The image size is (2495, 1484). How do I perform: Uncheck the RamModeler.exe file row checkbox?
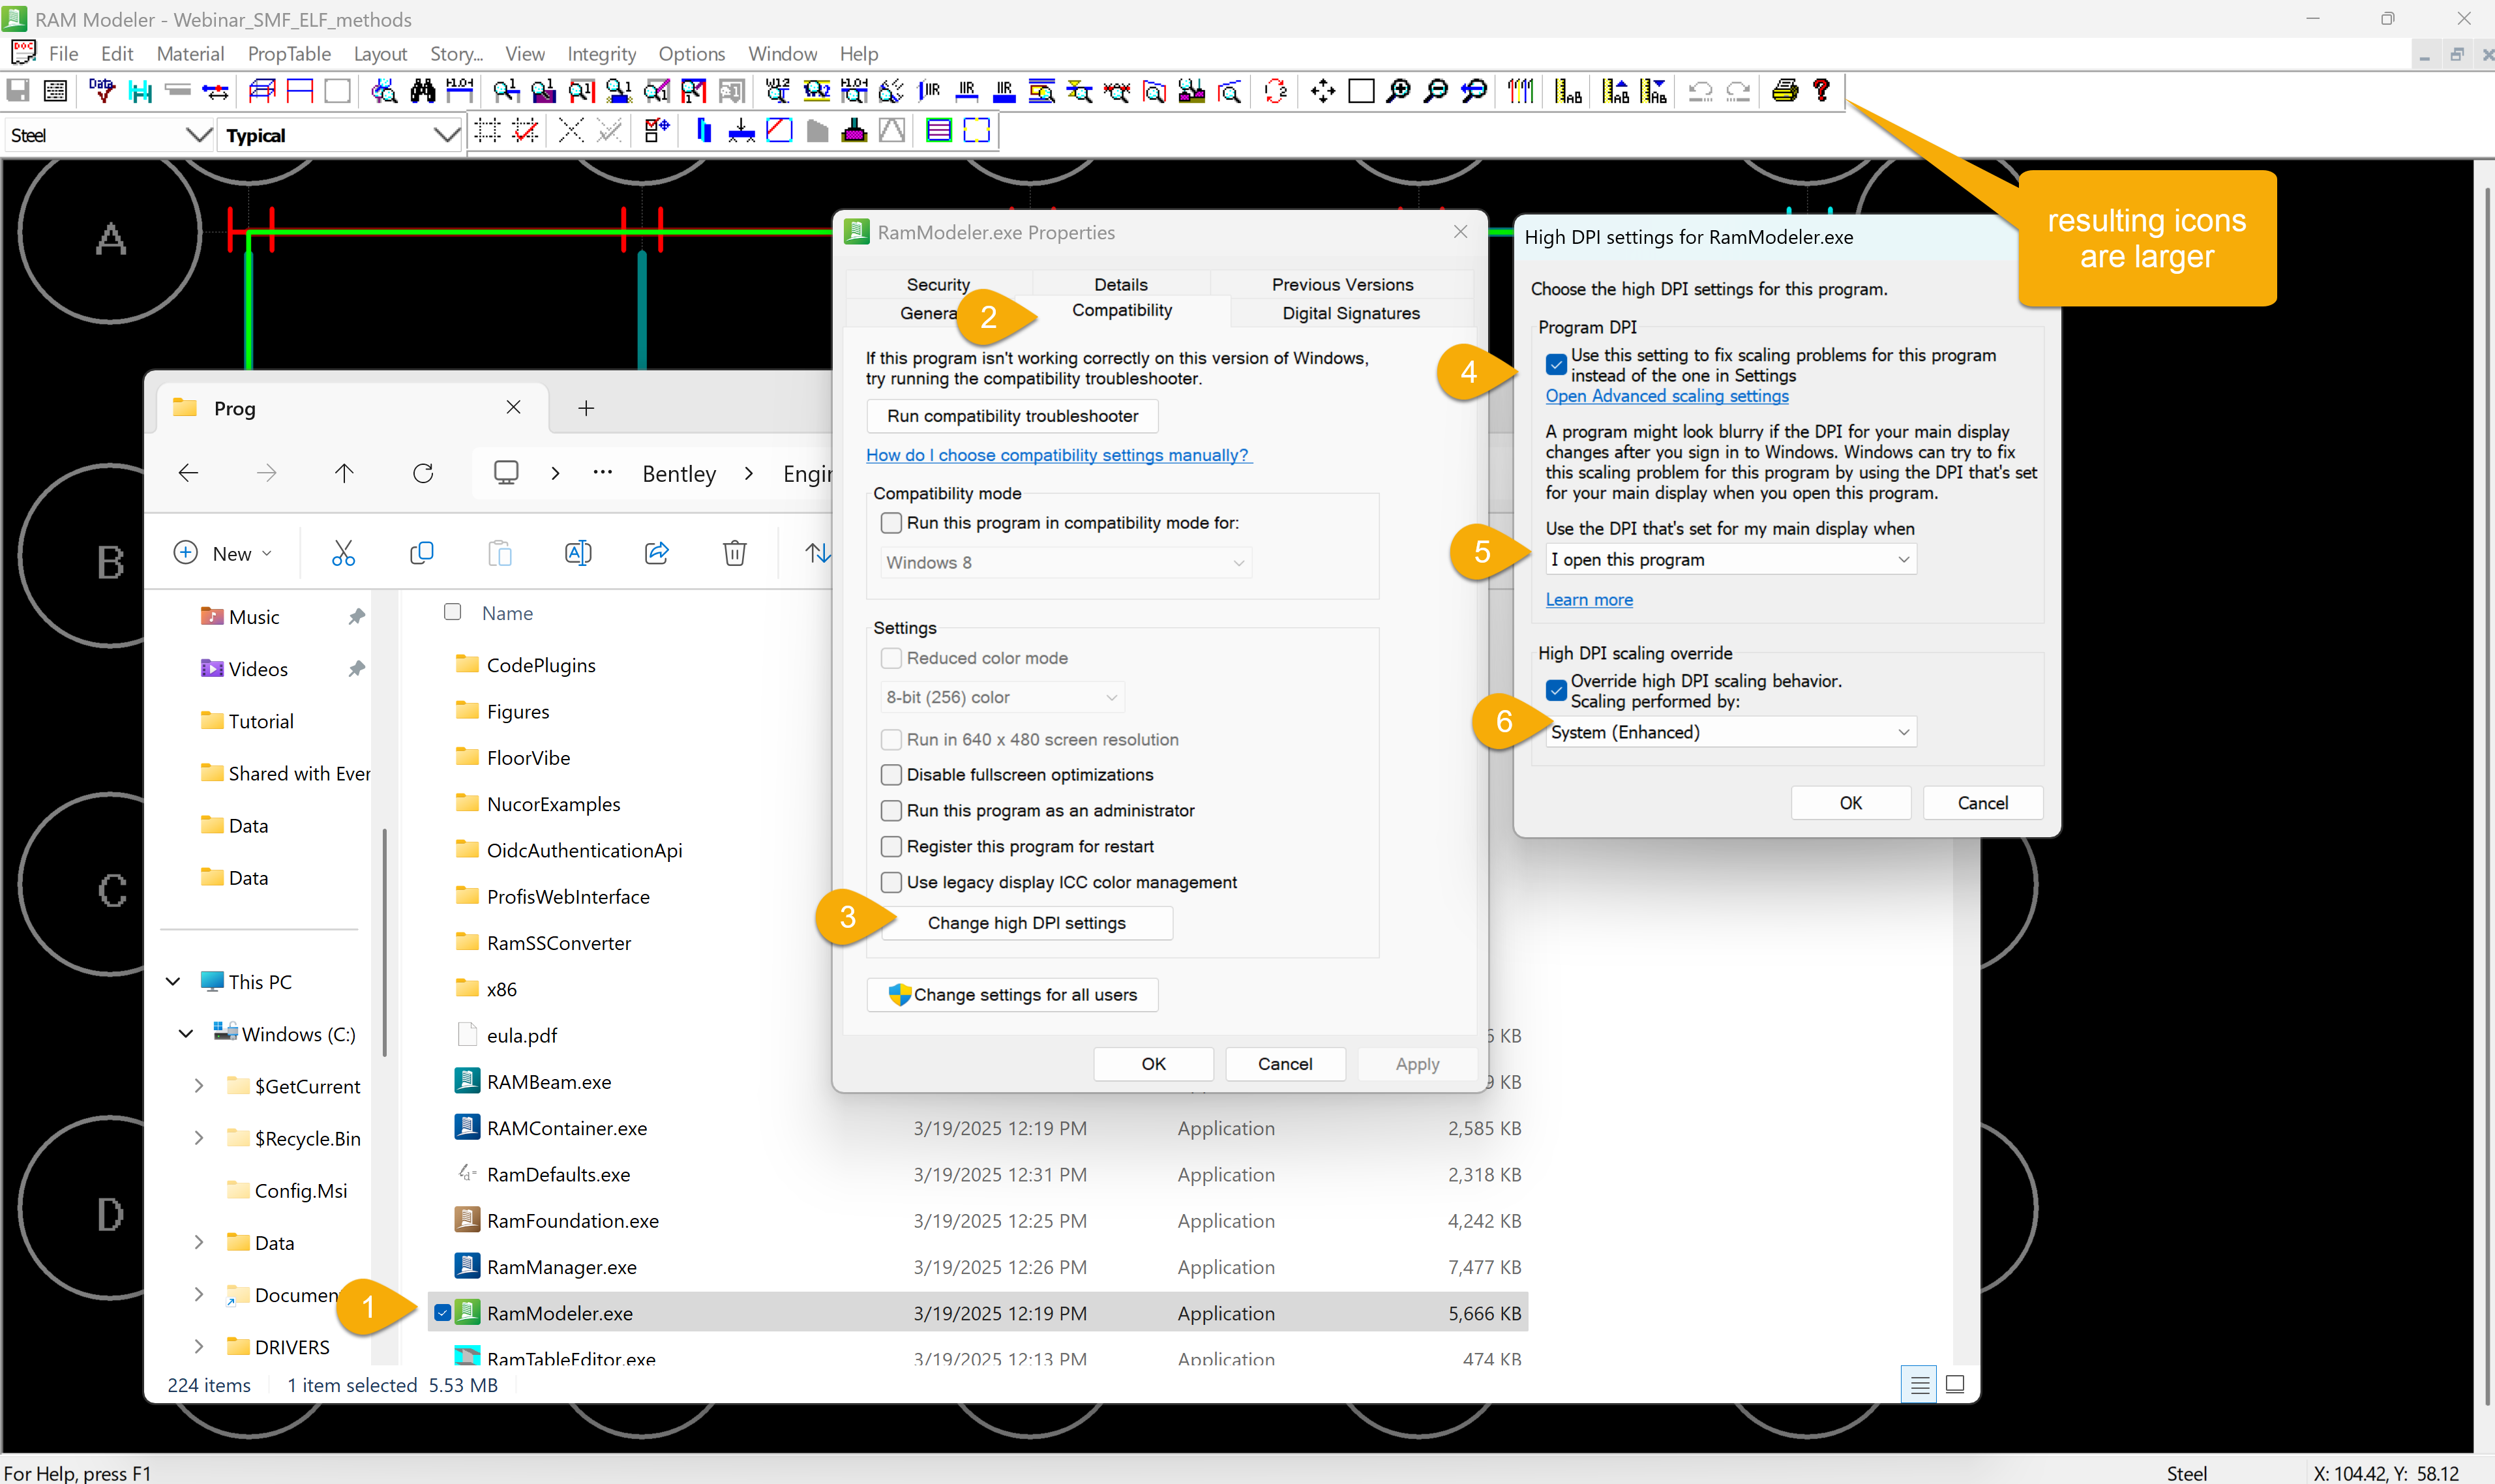pos(443,1313)
